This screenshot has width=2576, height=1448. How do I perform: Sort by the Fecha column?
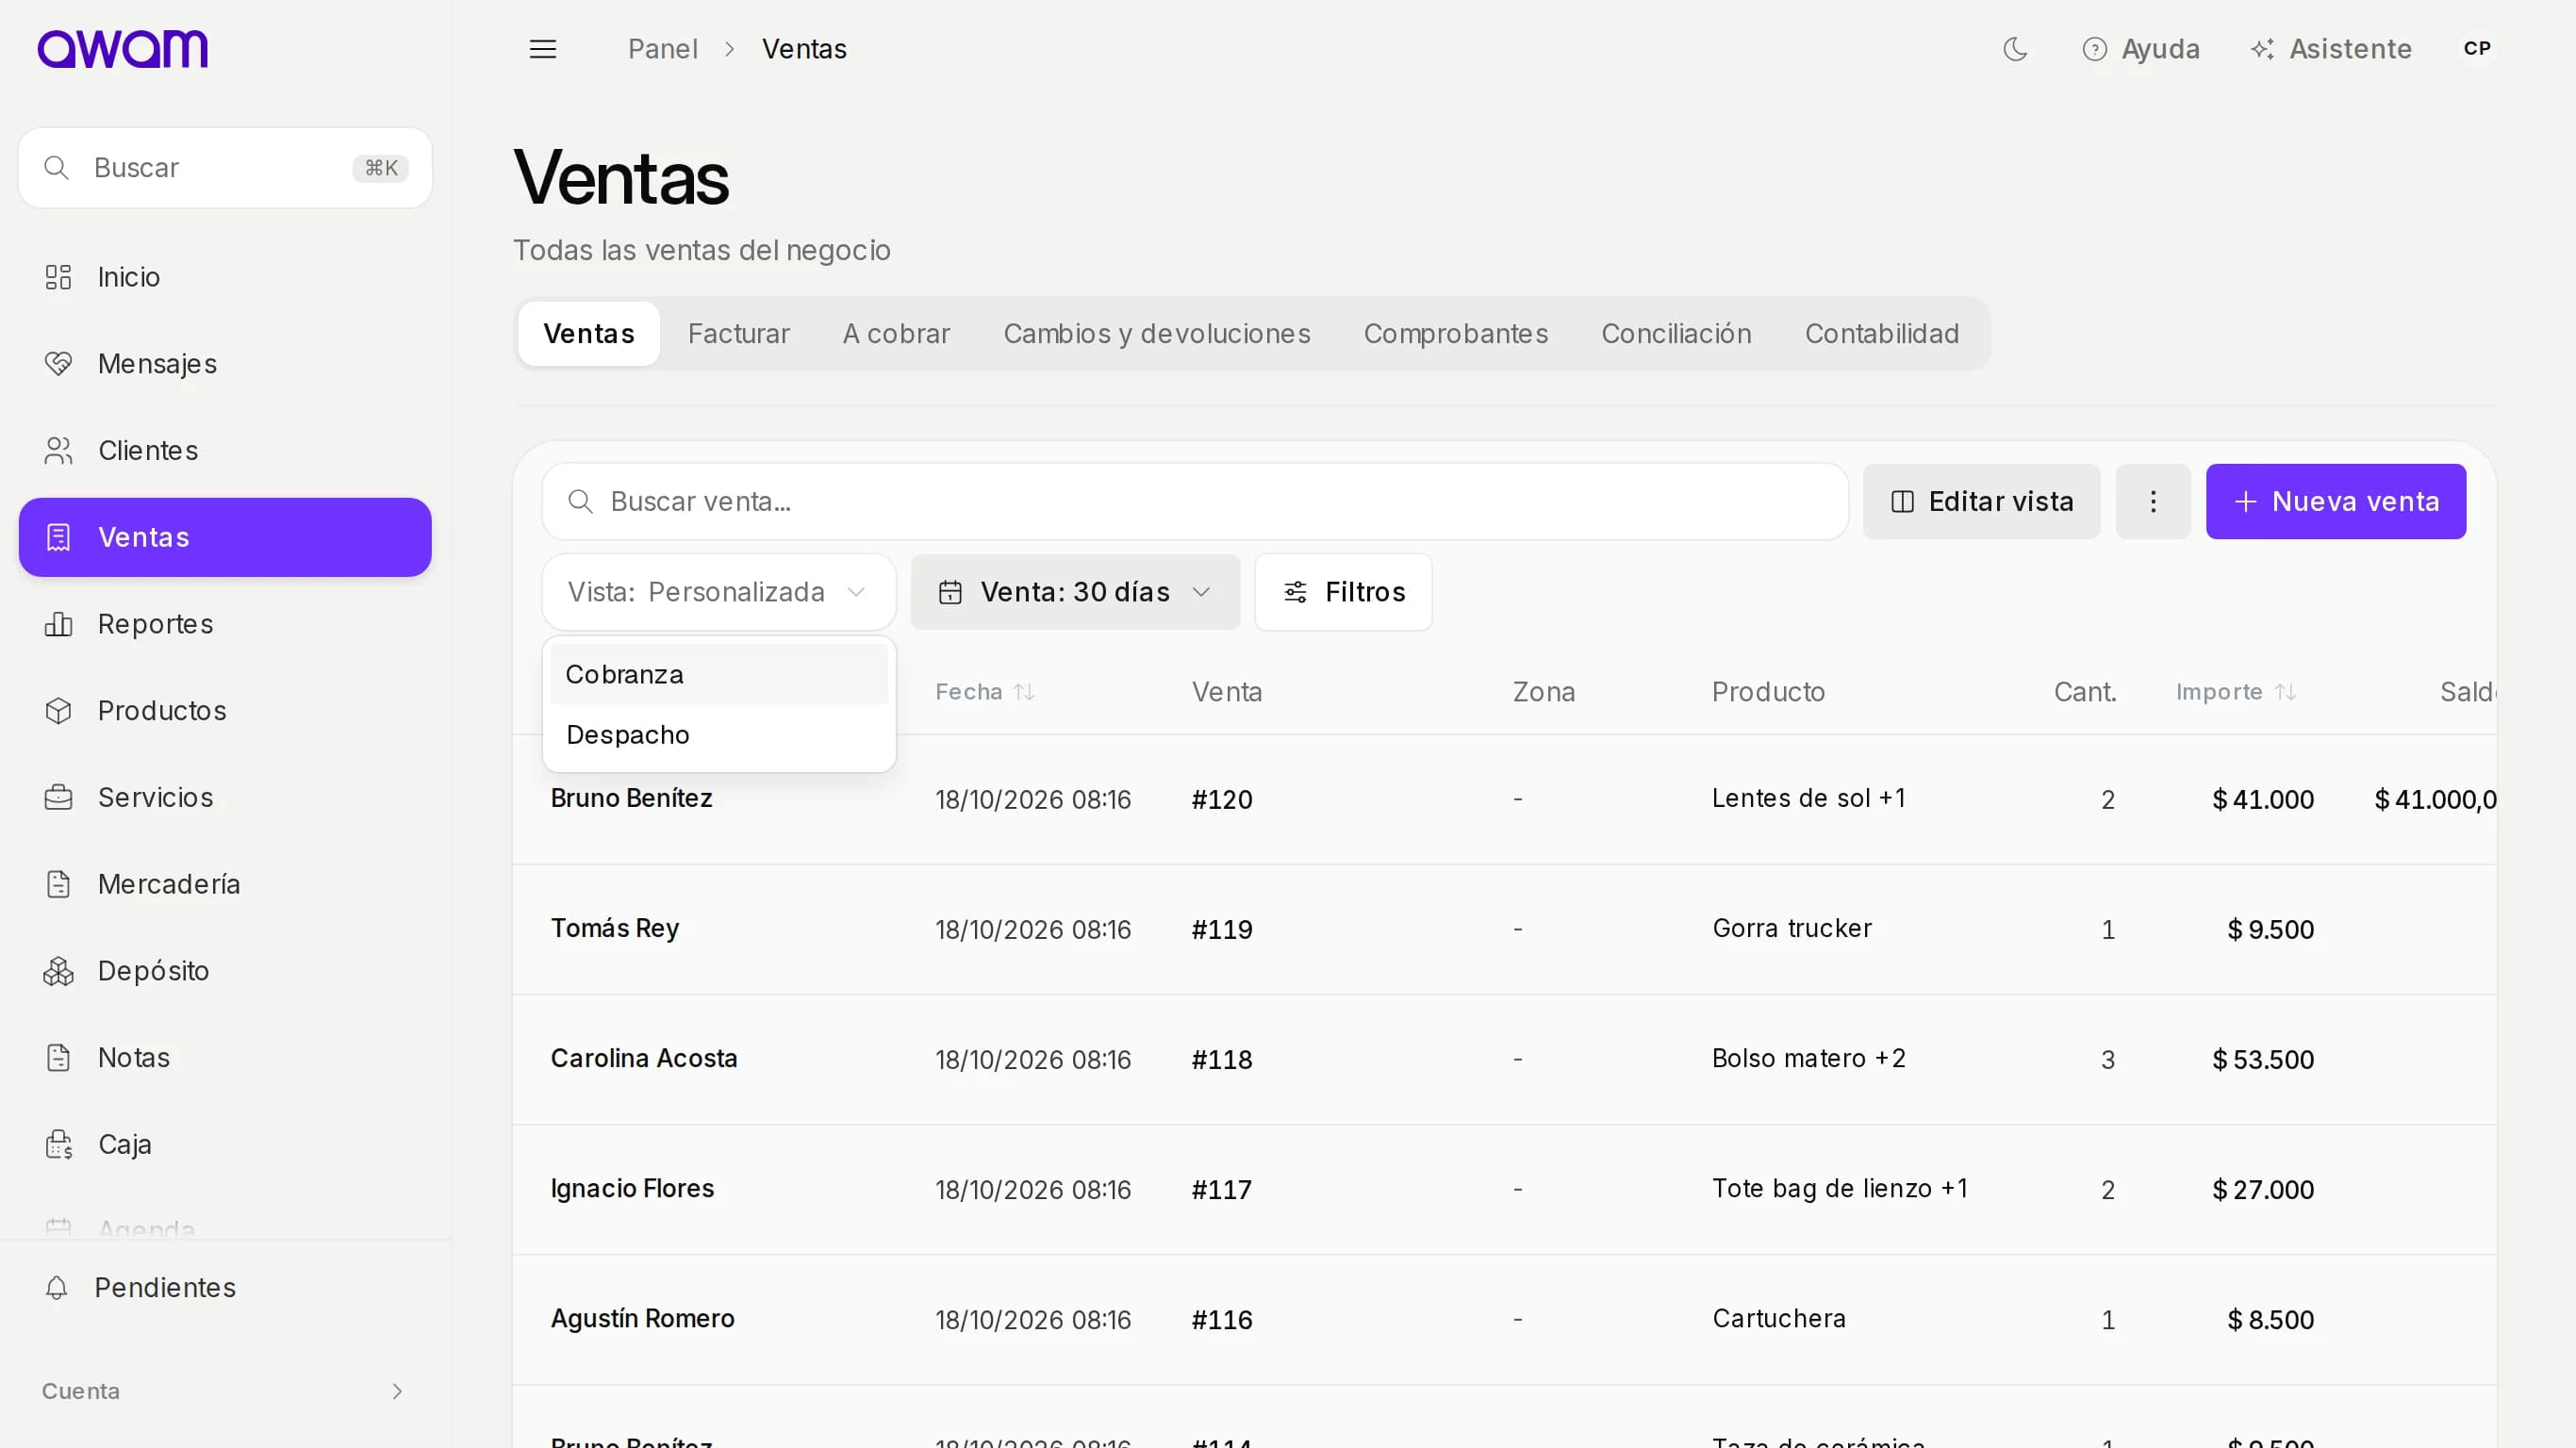coord(984,692)
